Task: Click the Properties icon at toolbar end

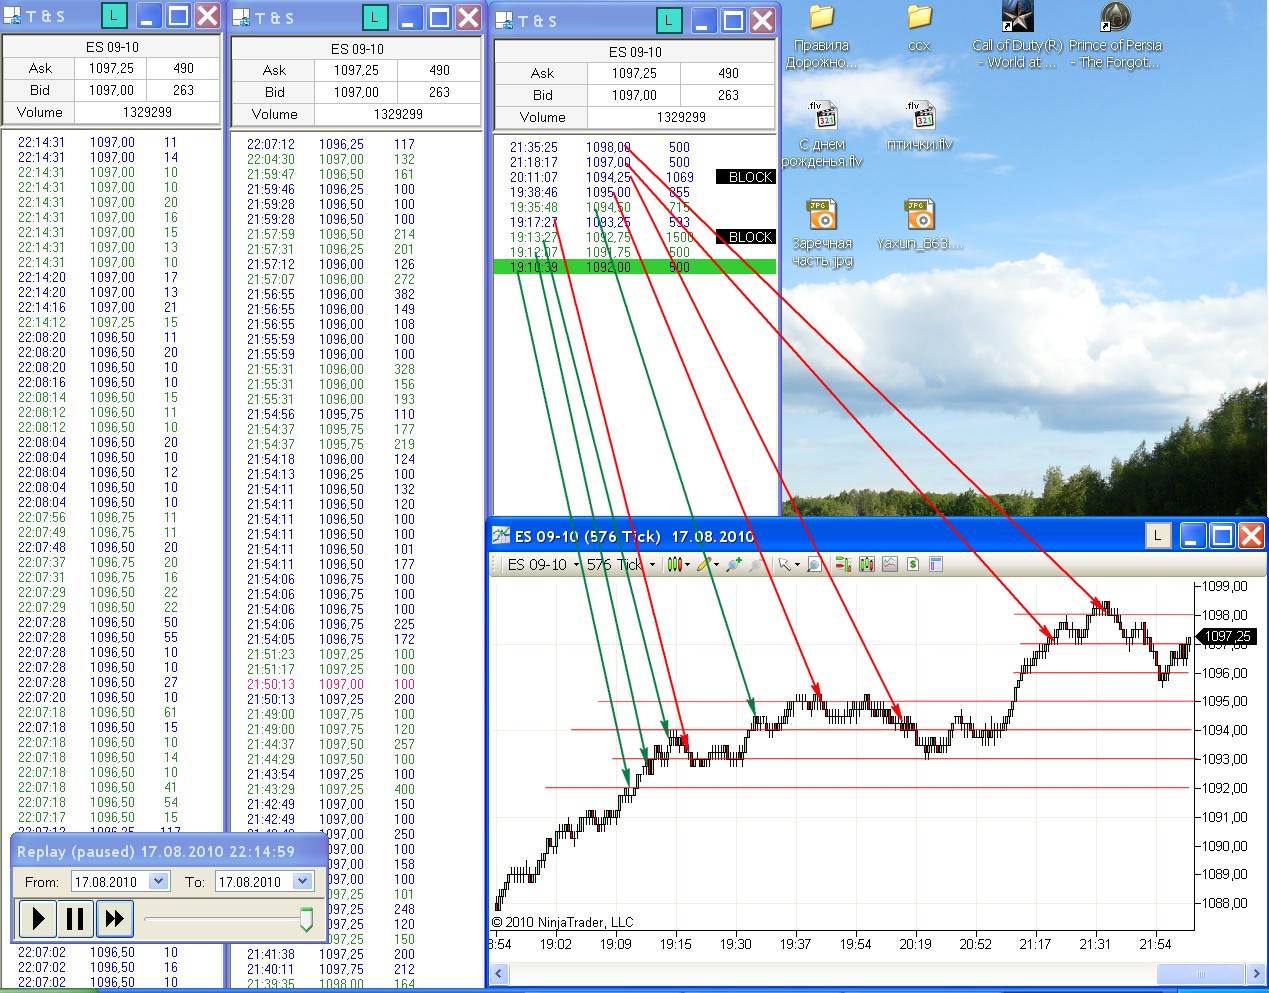Action: [936, 565]
